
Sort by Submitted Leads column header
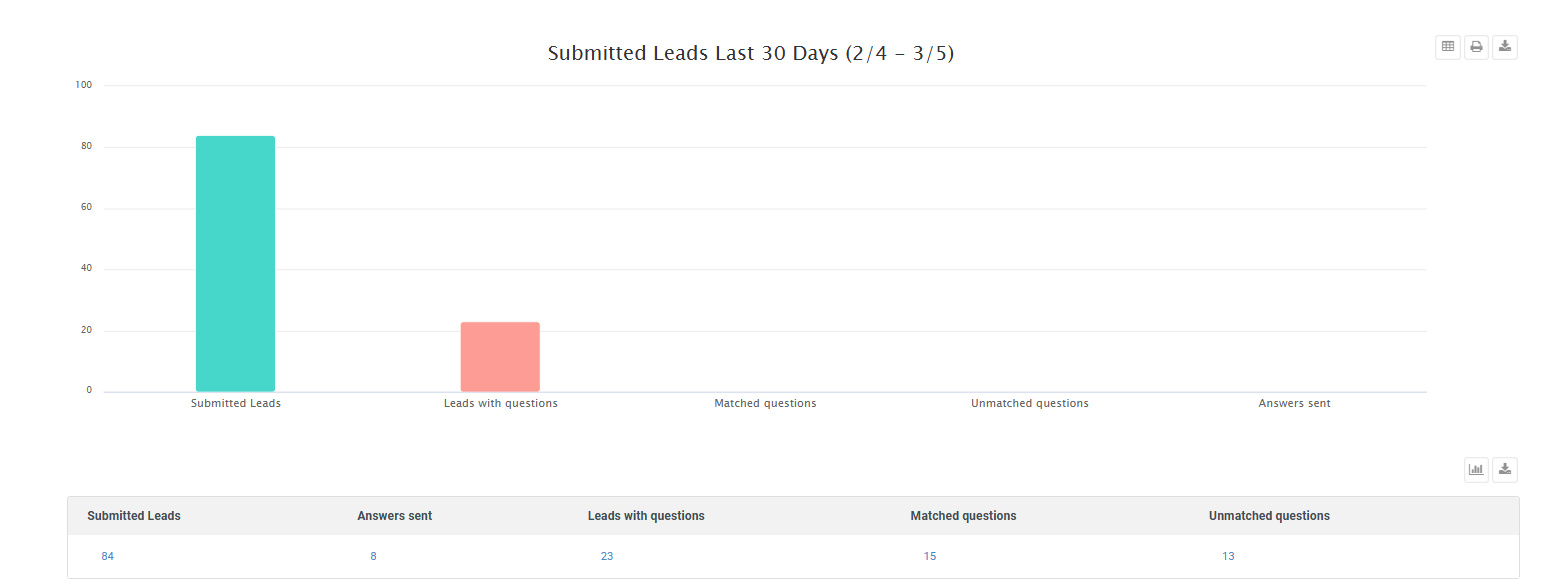point(134,516)
